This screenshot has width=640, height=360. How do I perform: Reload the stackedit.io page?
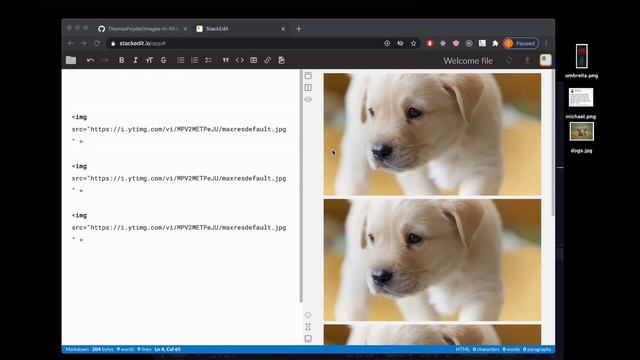(x=97, y=43)
